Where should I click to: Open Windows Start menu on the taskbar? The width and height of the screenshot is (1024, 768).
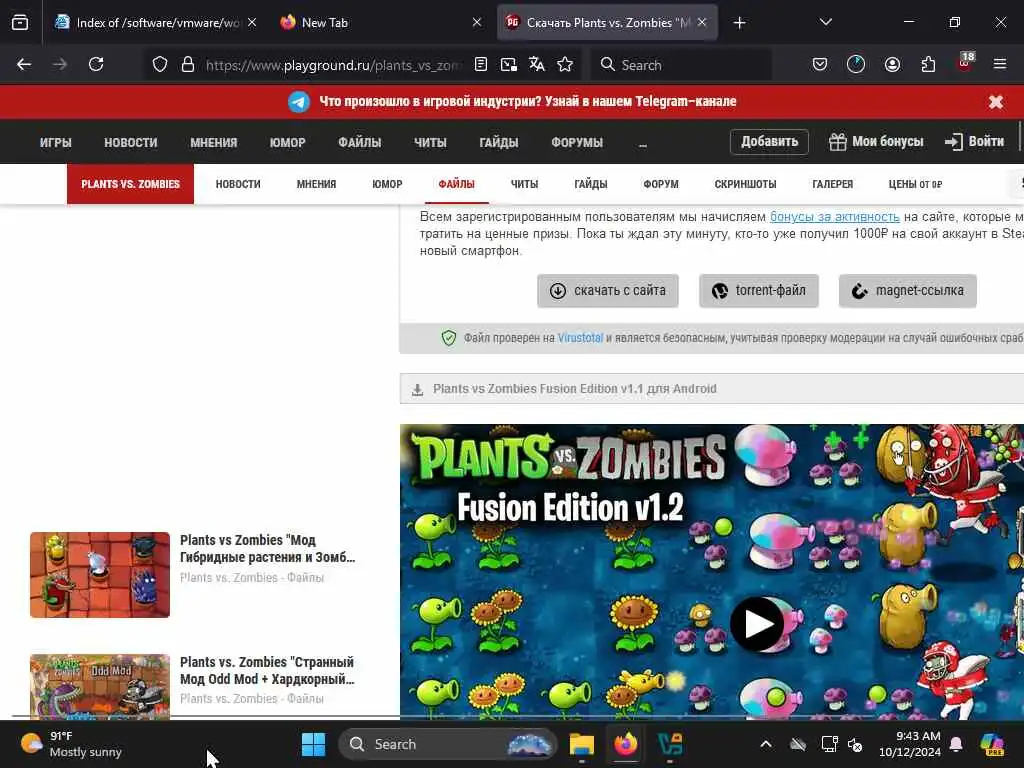coord(313,744)
